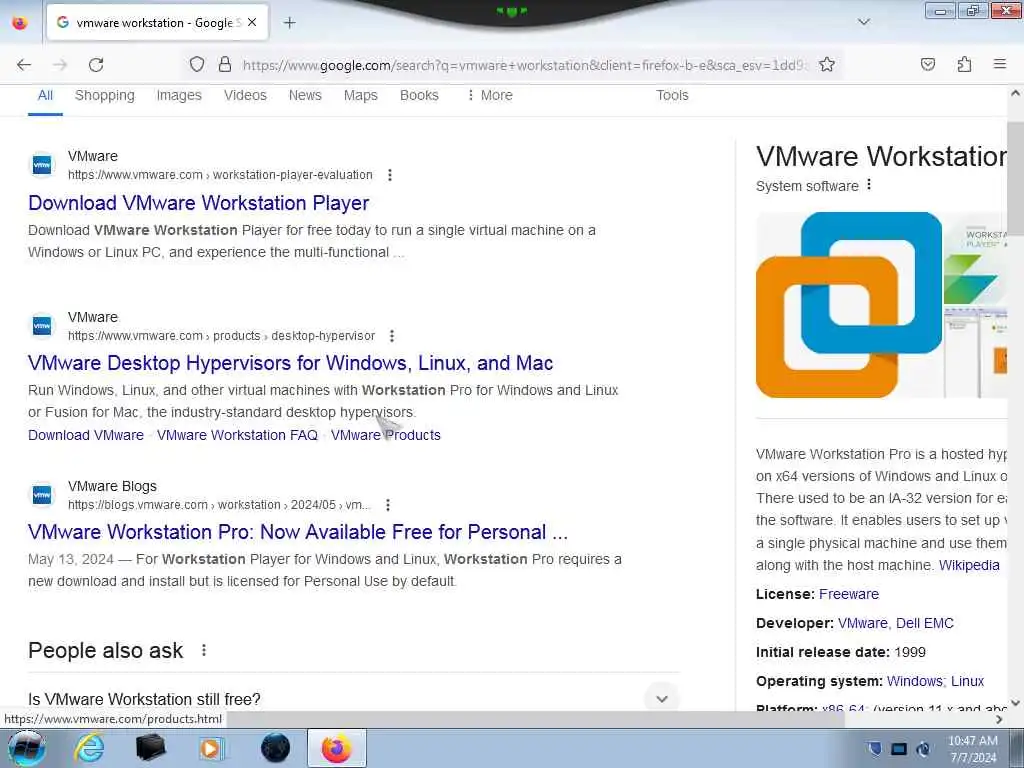Click the VMware Products sitelink
The width and height of the screenshot is (1024, 768).
(385, 435)
